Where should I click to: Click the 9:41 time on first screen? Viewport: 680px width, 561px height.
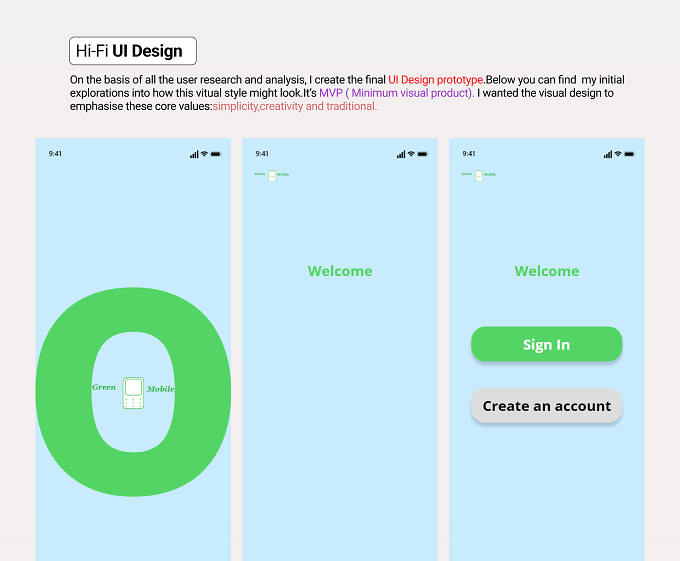[55, 153]
